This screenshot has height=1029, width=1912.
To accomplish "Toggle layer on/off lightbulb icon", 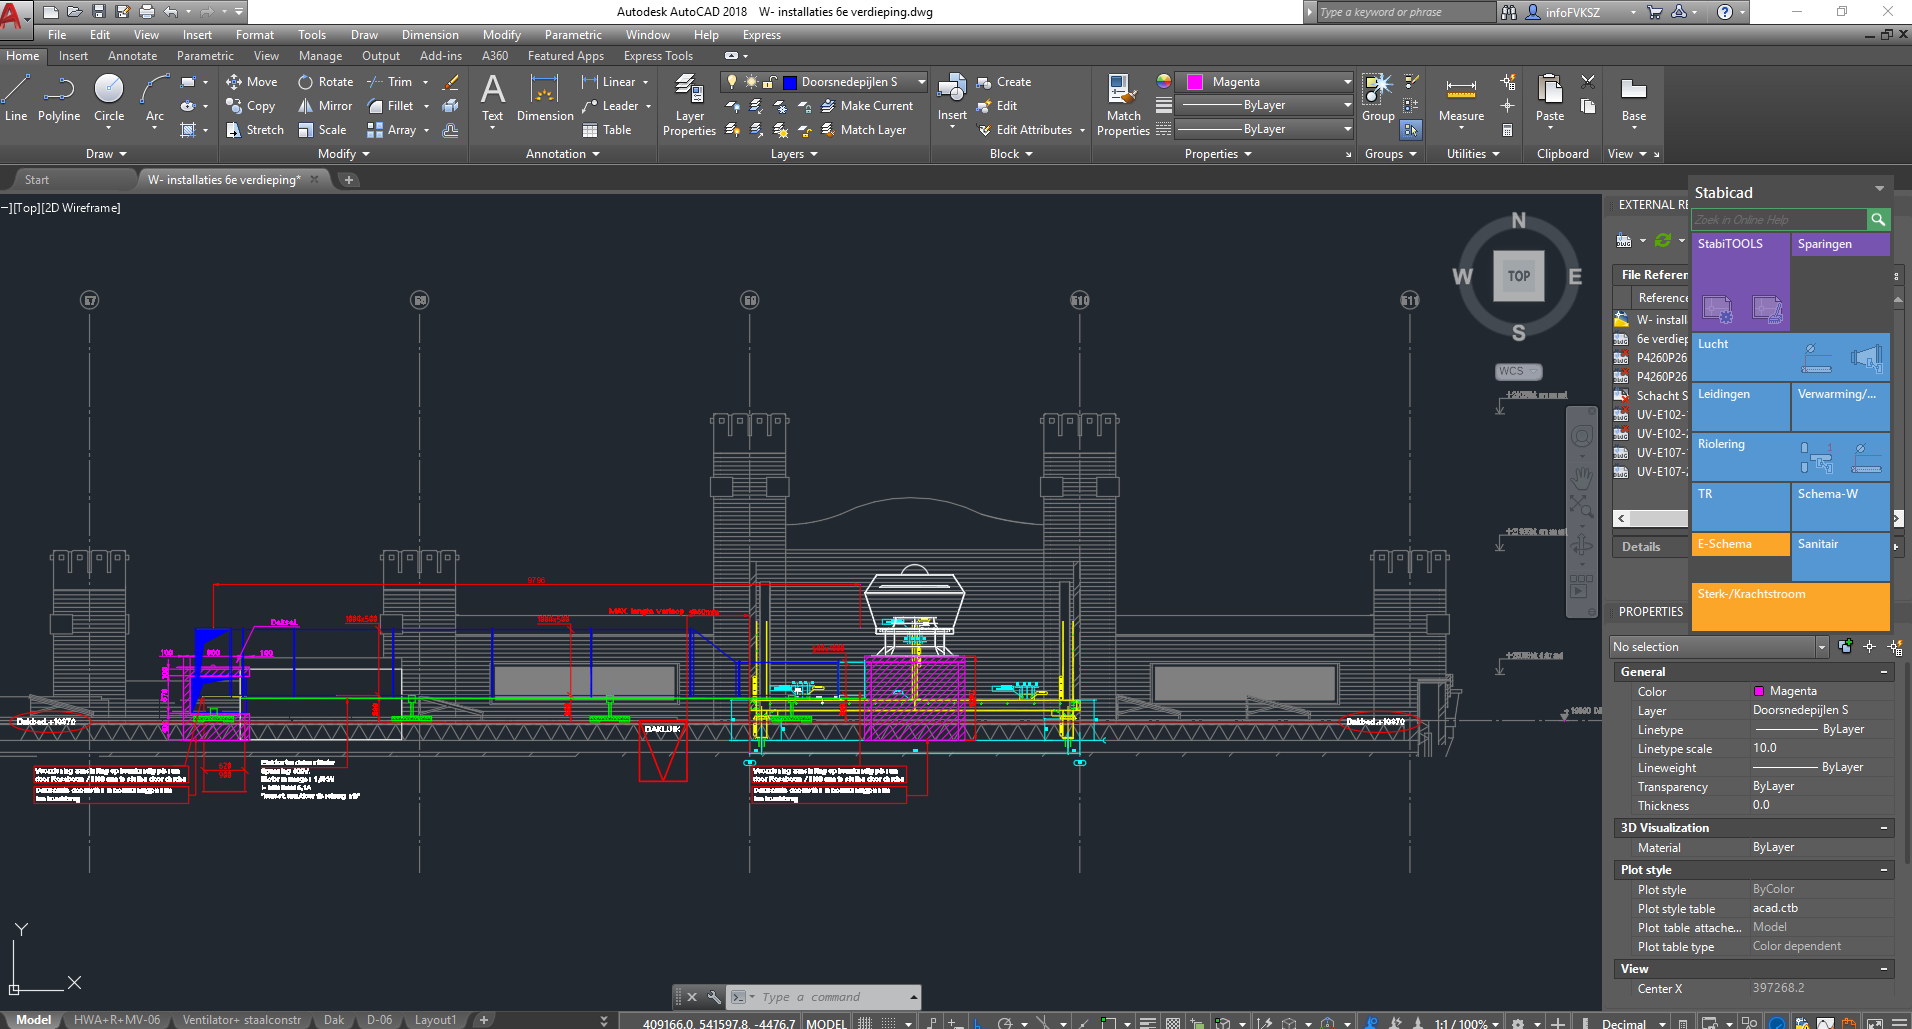I will [x=732, y=82].
